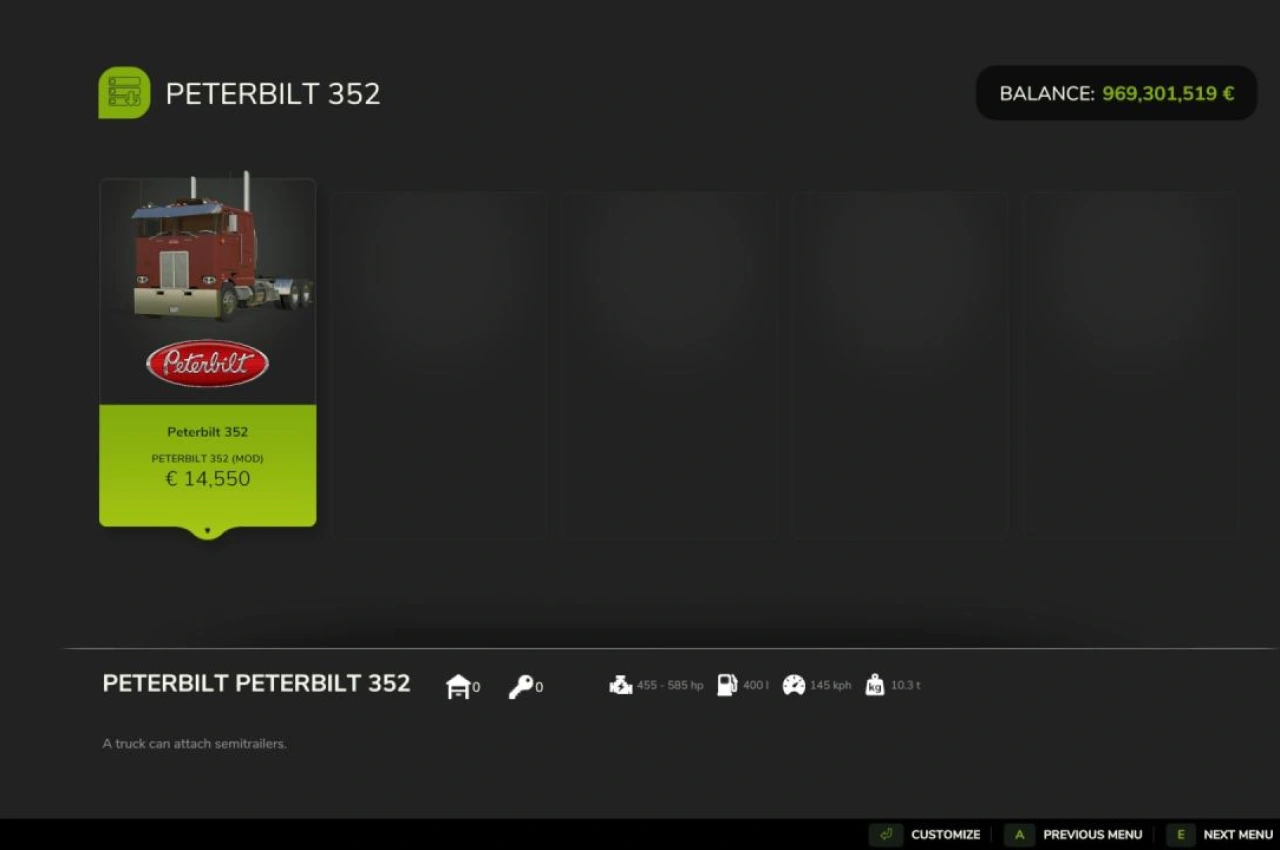
Task: Click the fuel tank capacity icon
Action: pyautogui.click(x=727, y=685)
